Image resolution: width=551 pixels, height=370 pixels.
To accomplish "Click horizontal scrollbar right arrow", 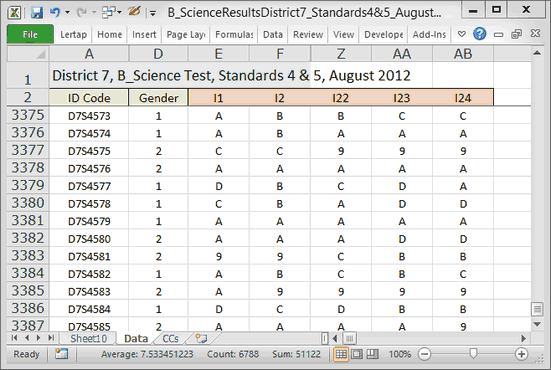I will (523, 338).
